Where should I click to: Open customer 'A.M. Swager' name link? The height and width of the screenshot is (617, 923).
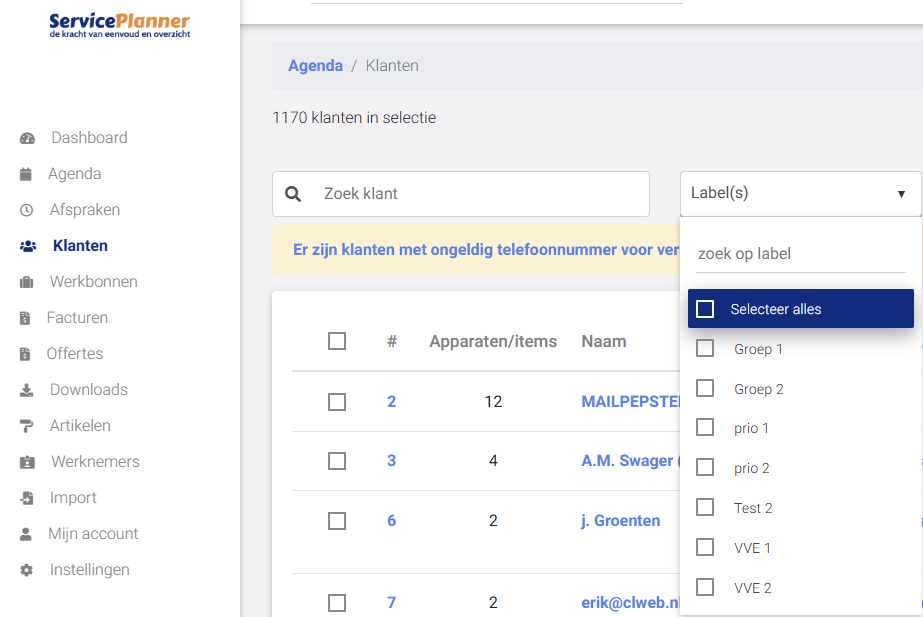(628, 461)
